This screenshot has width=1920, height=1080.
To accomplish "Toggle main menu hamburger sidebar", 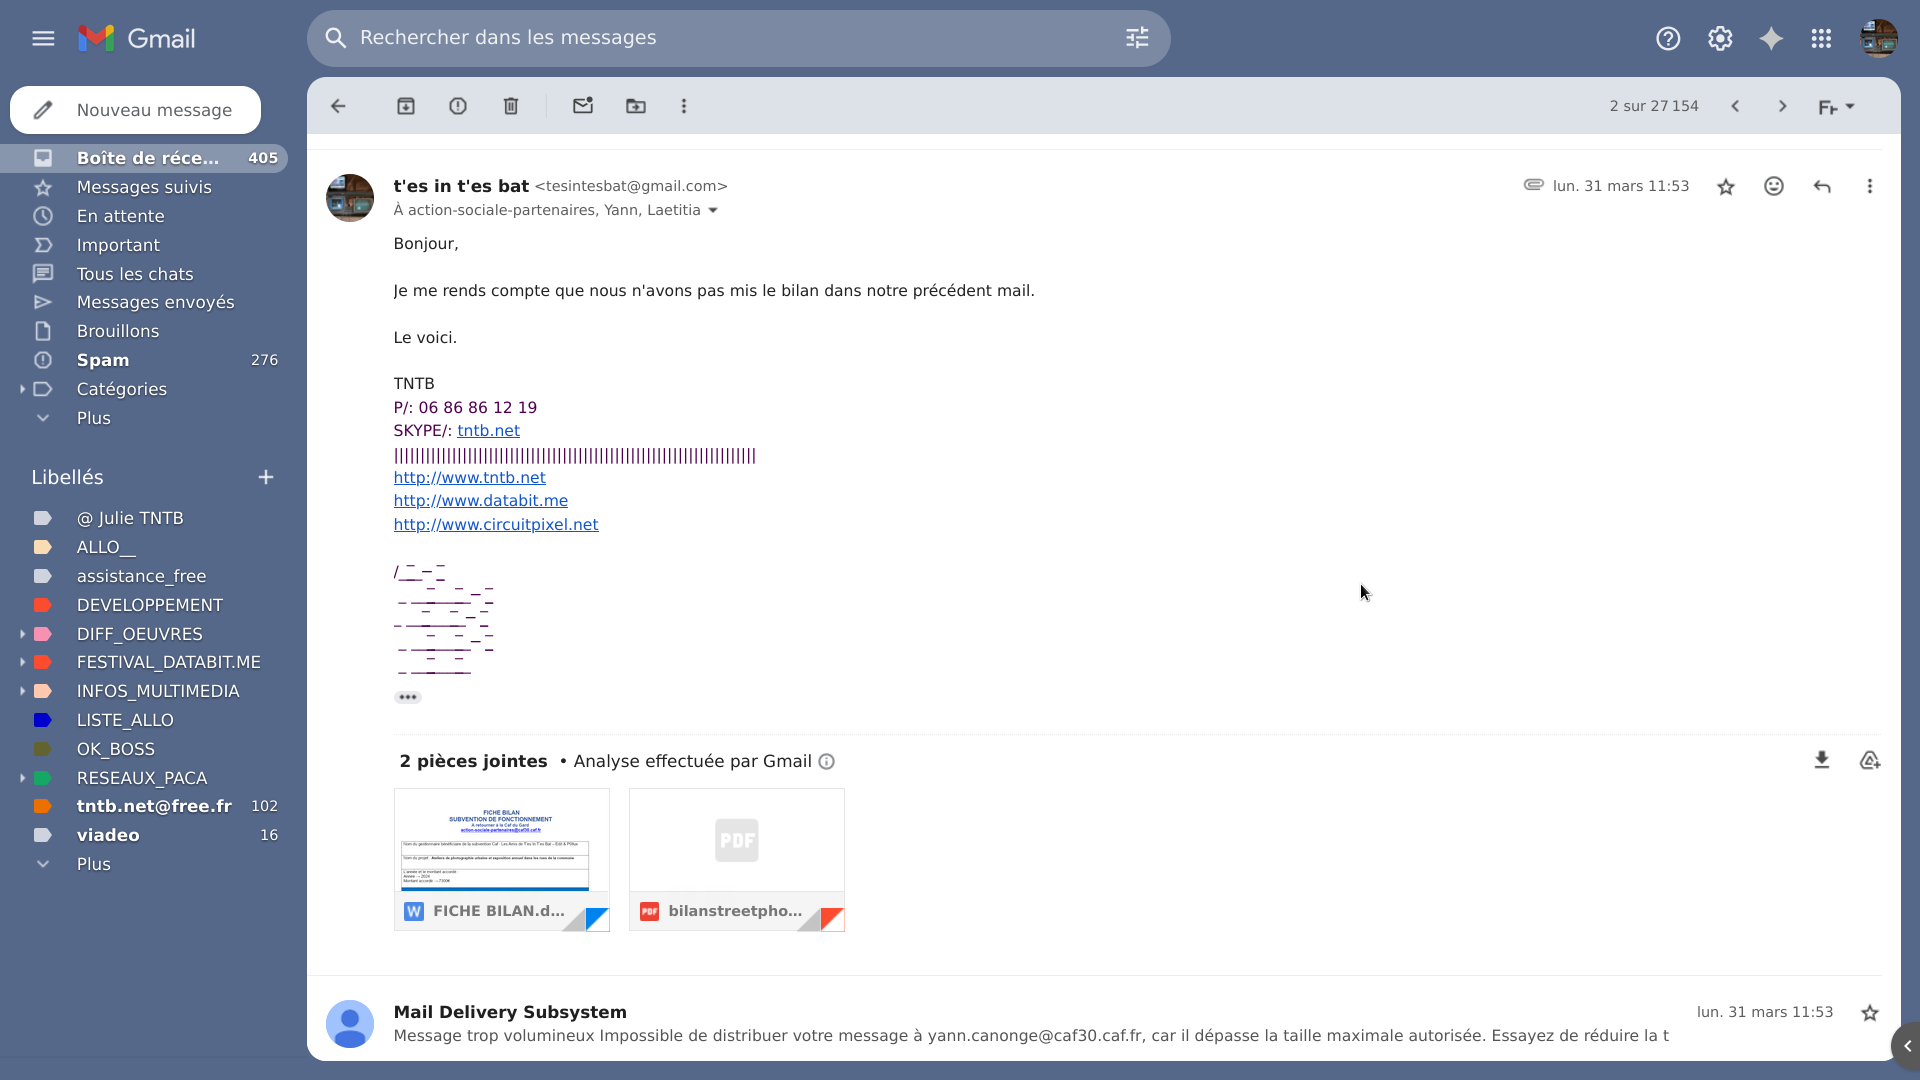I will (43, 38).
